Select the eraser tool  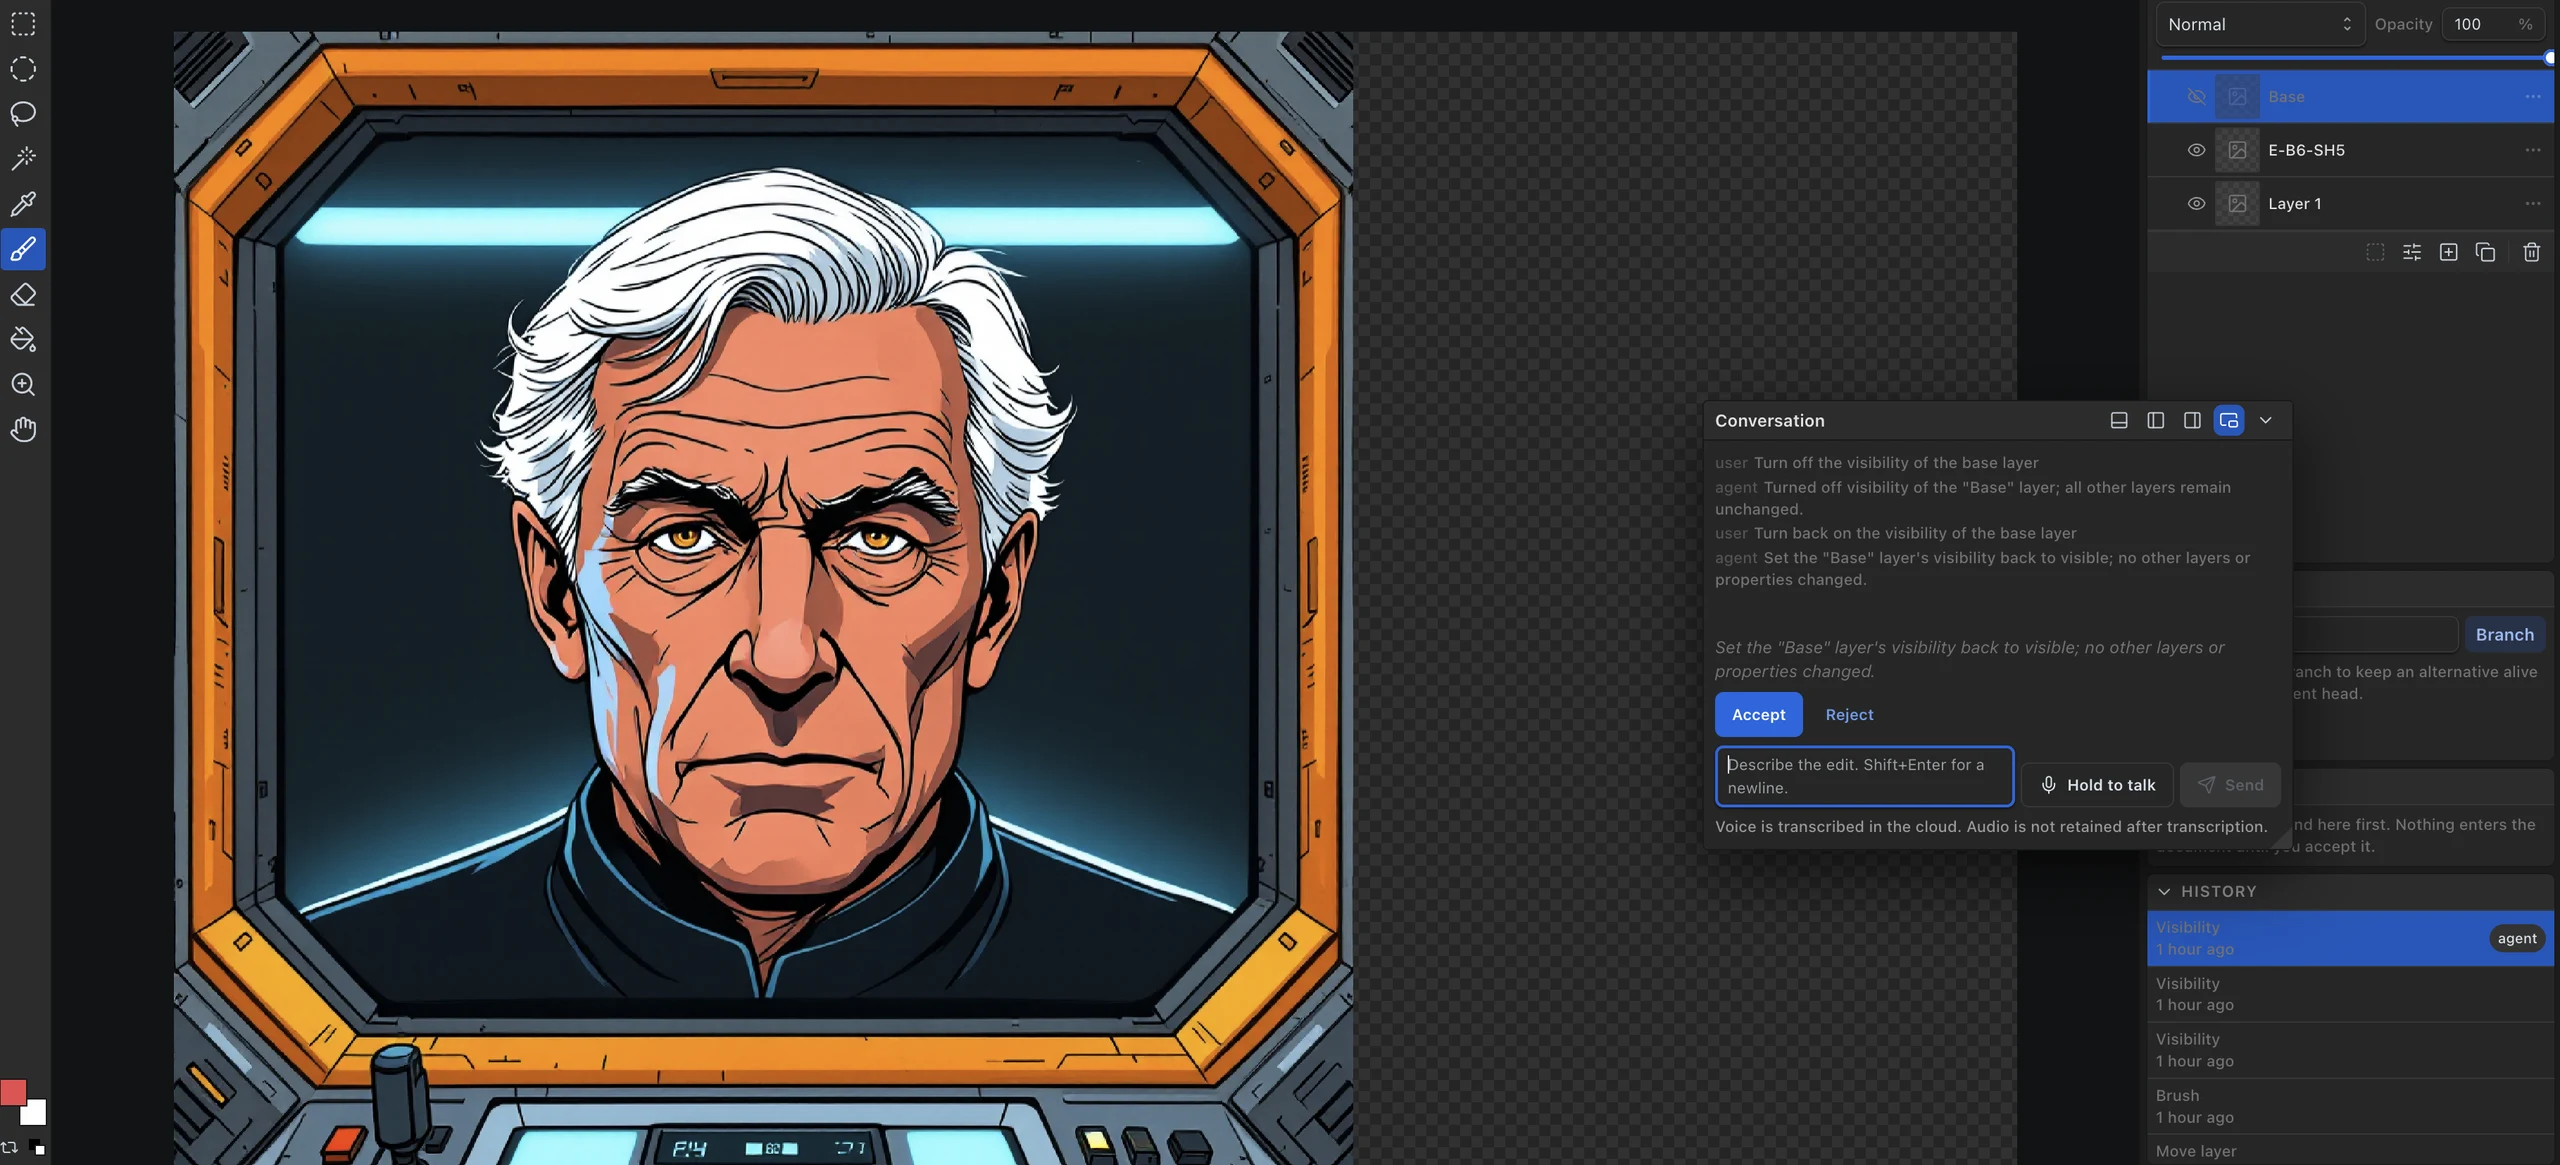tap(23, 295)
